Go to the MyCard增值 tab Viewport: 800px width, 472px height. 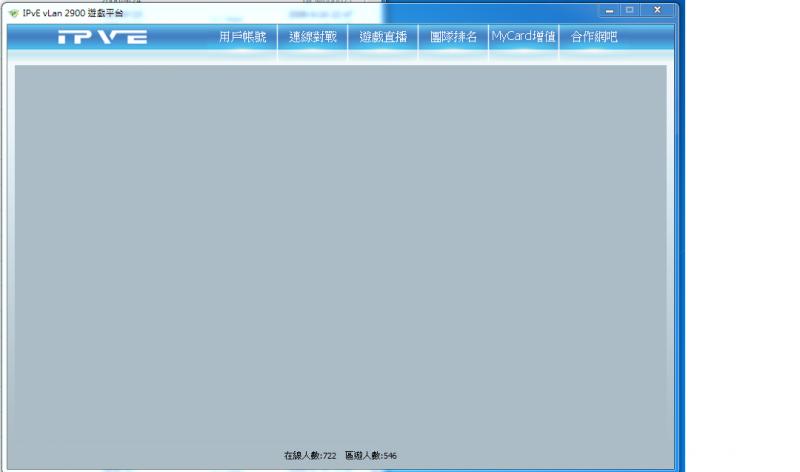523,37
